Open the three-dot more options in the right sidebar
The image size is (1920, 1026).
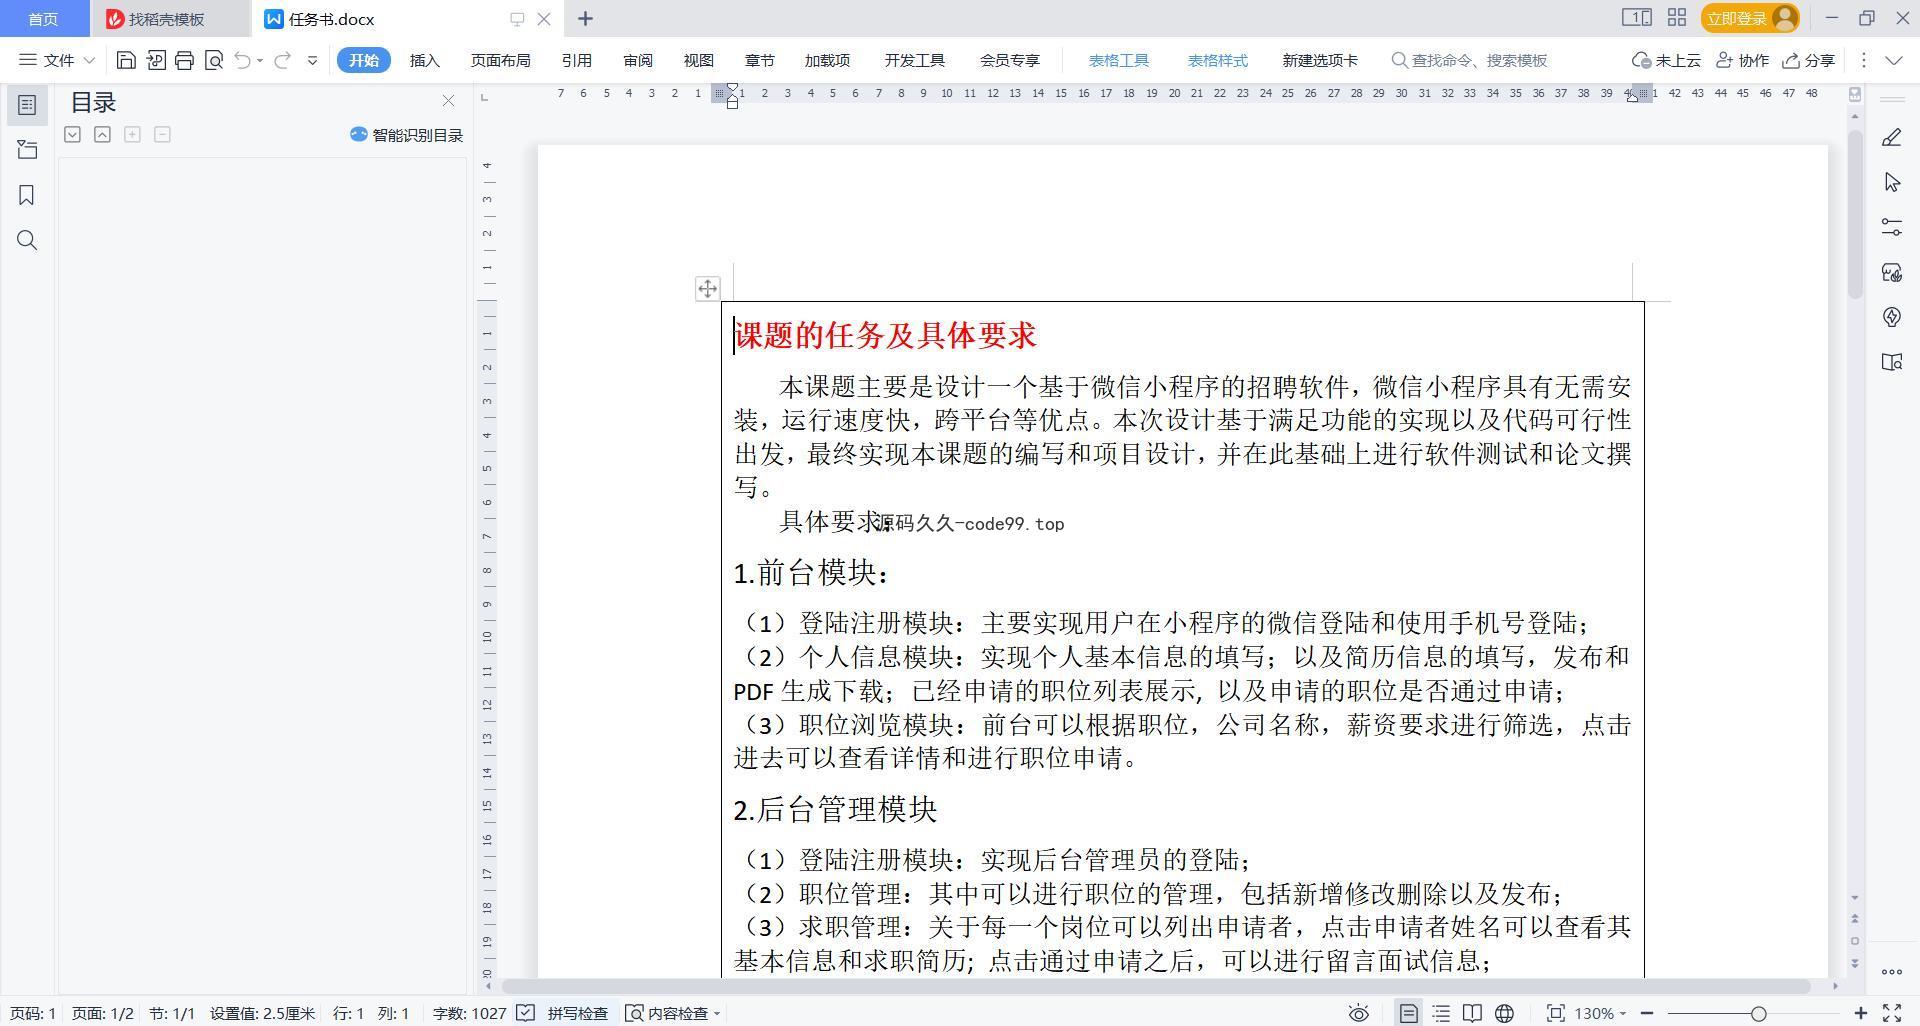(x=1891, y=971)
